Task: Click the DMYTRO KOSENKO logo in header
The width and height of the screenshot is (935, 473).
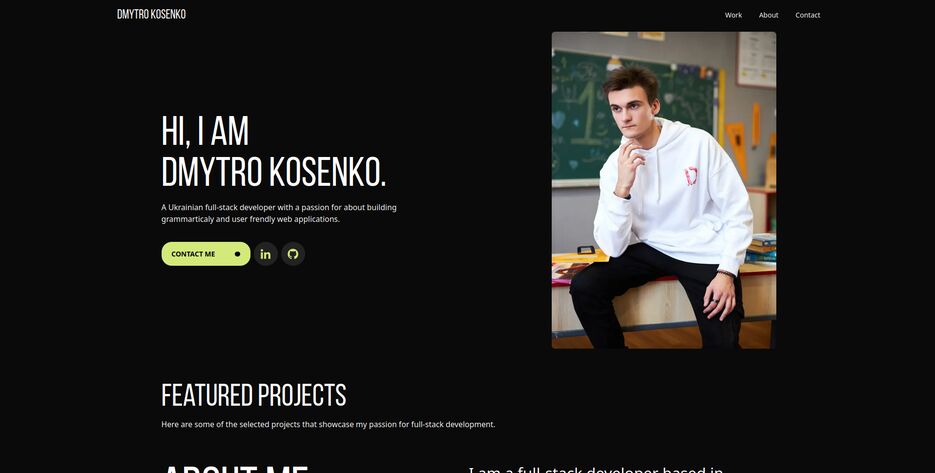Action: tap(151, 14)
